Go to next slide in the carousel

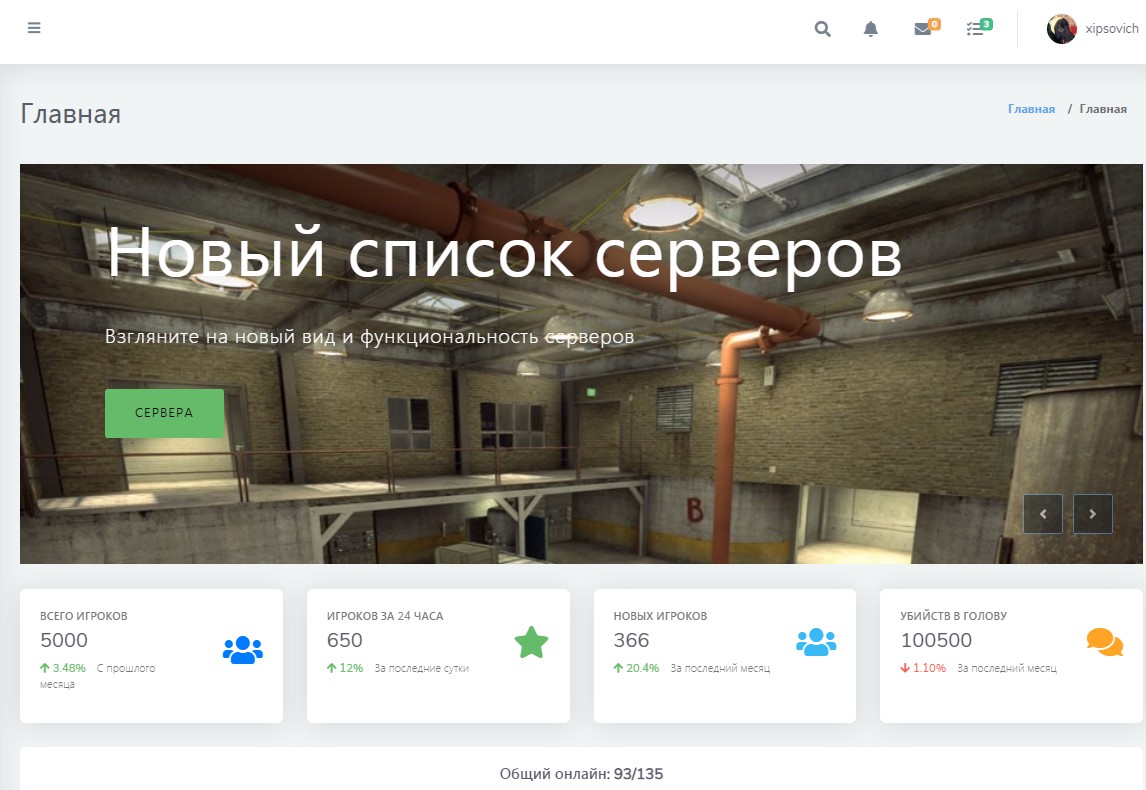(1093, 514)
